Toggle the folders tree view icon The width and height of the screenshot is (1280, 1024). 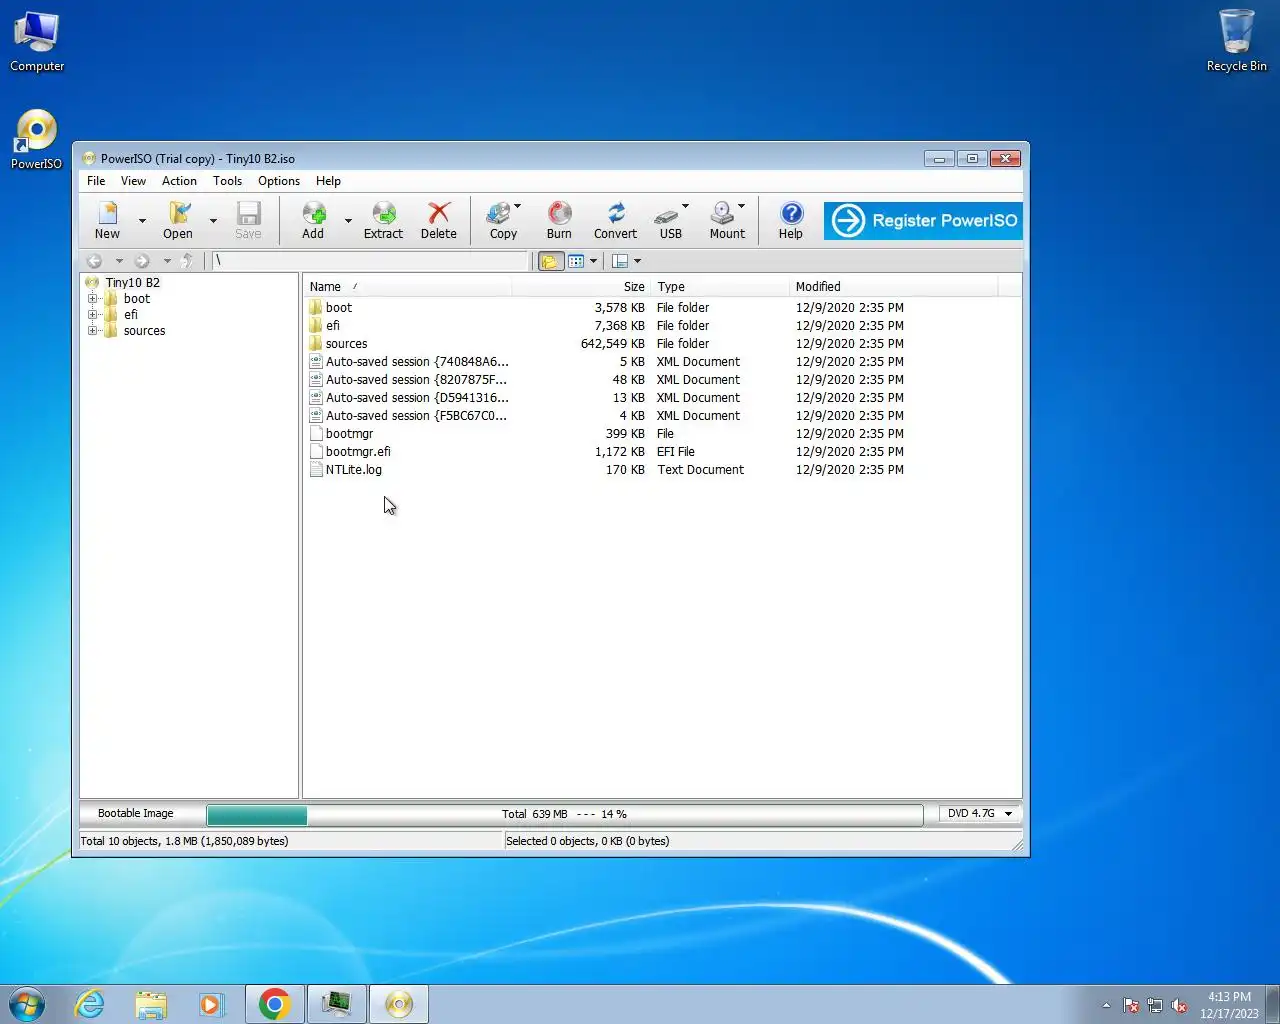[x=550, y=261]
